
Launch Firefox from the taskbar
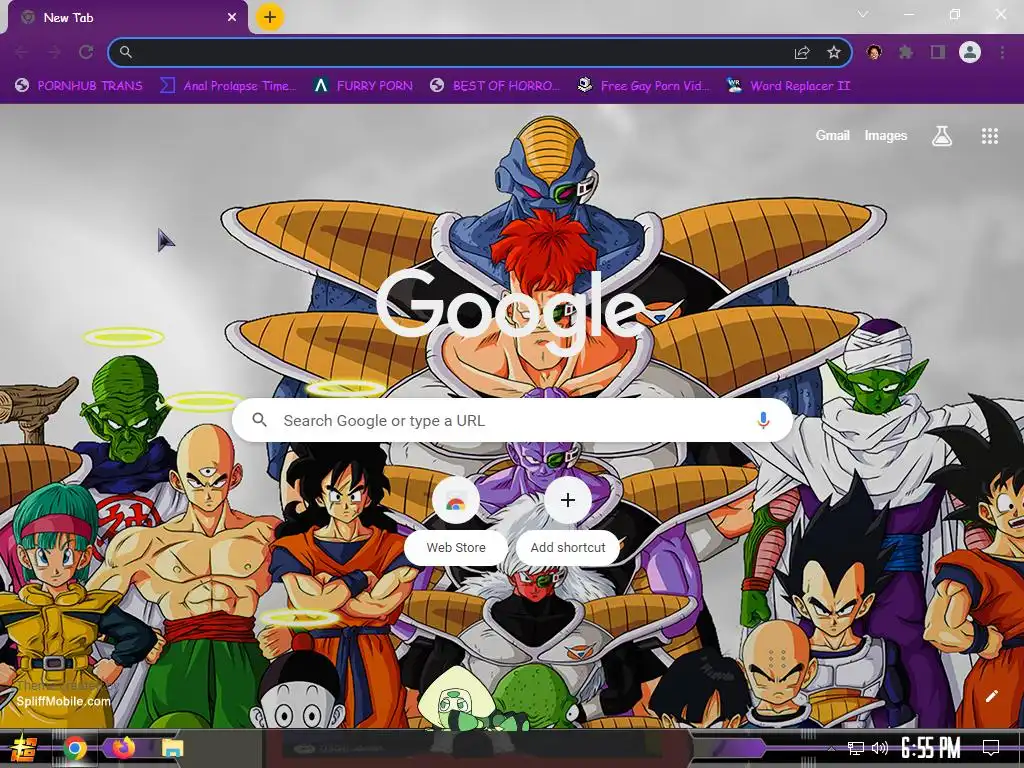click(123, 747)
